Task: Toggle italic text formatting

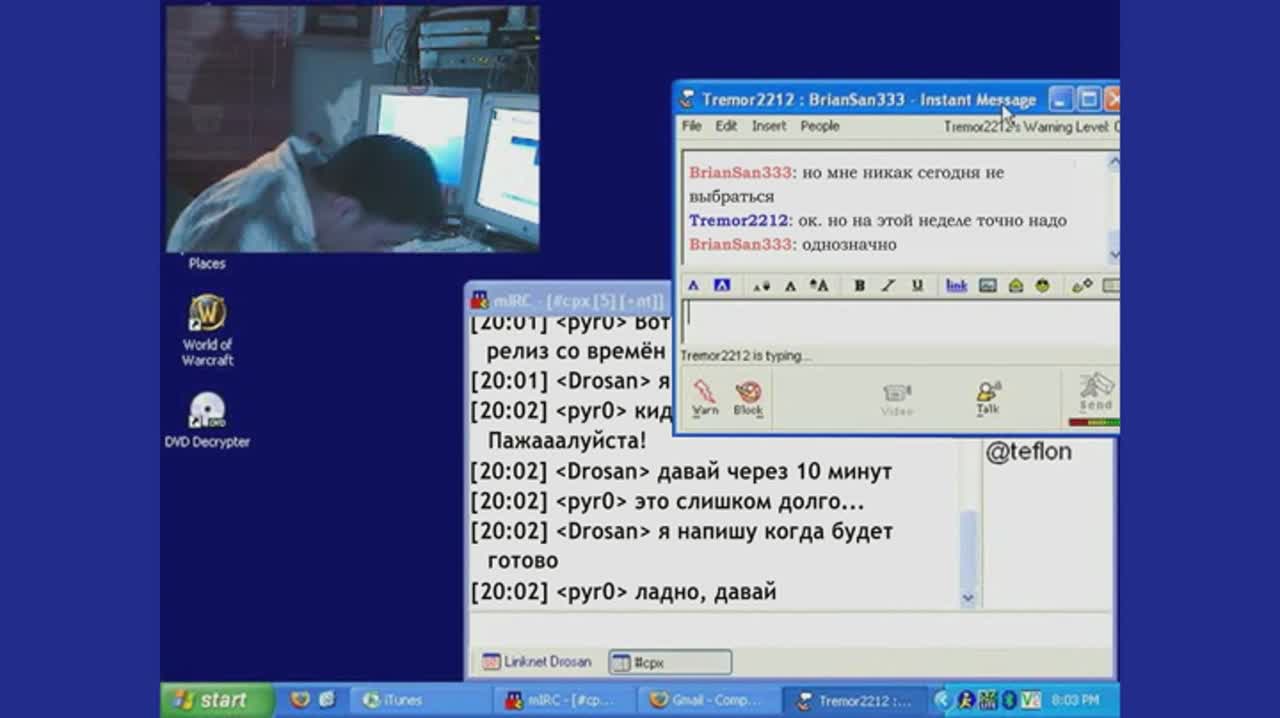Action: click(887, 286)
